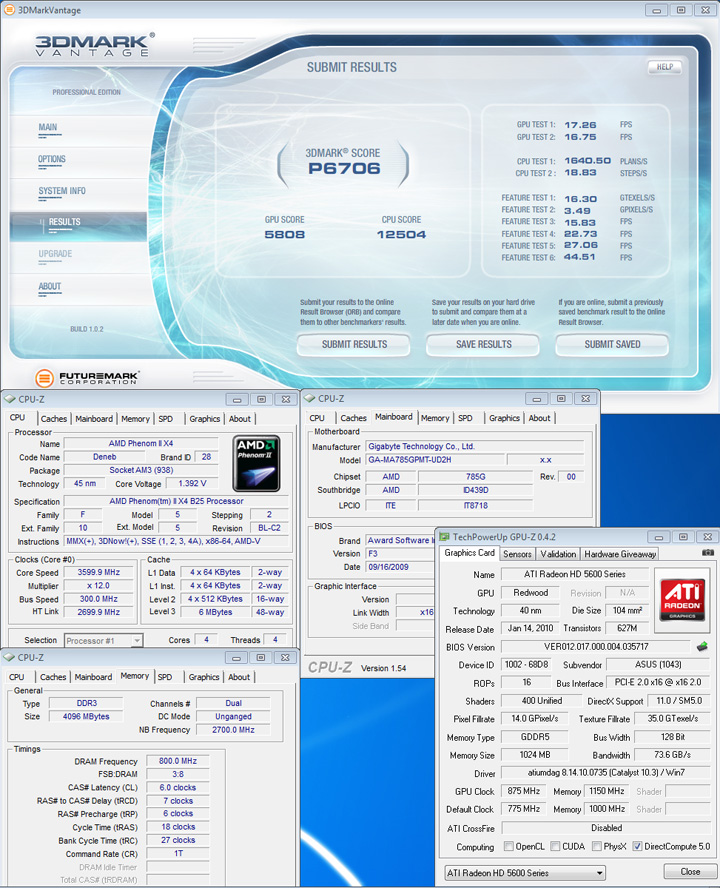Image resolution: width=720 pixels, height=888 pixels.
Task: Open OPTIONS in 3DMark sidebar
Action: tap(52, 159)
